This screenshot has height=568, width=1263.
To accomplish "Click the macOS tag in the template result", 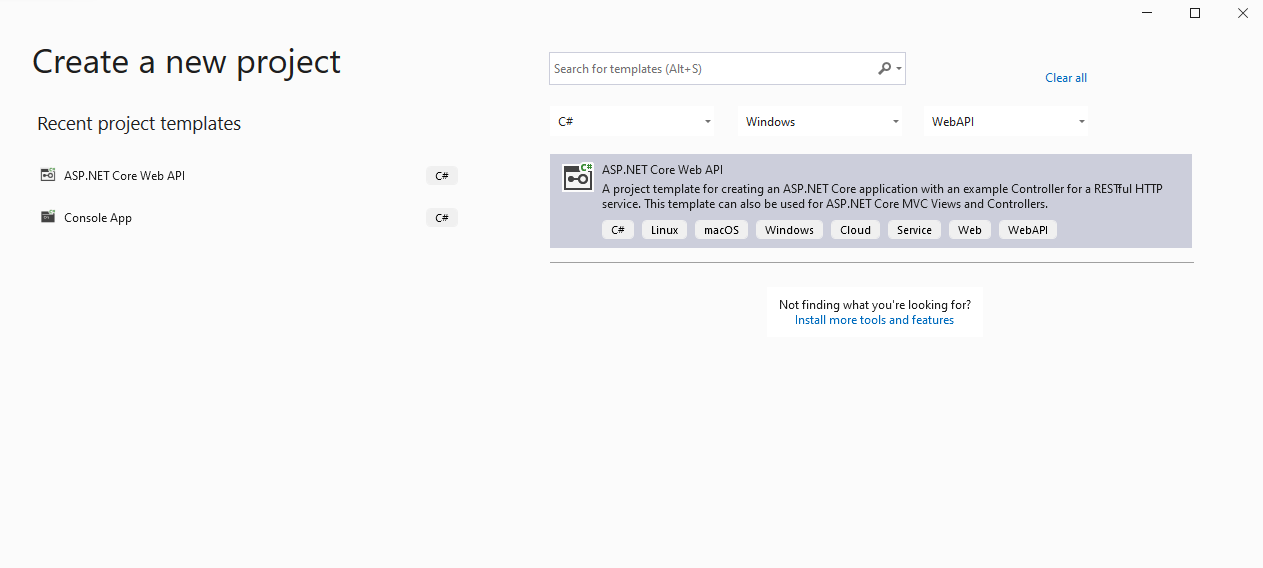I will coord(721,230).
